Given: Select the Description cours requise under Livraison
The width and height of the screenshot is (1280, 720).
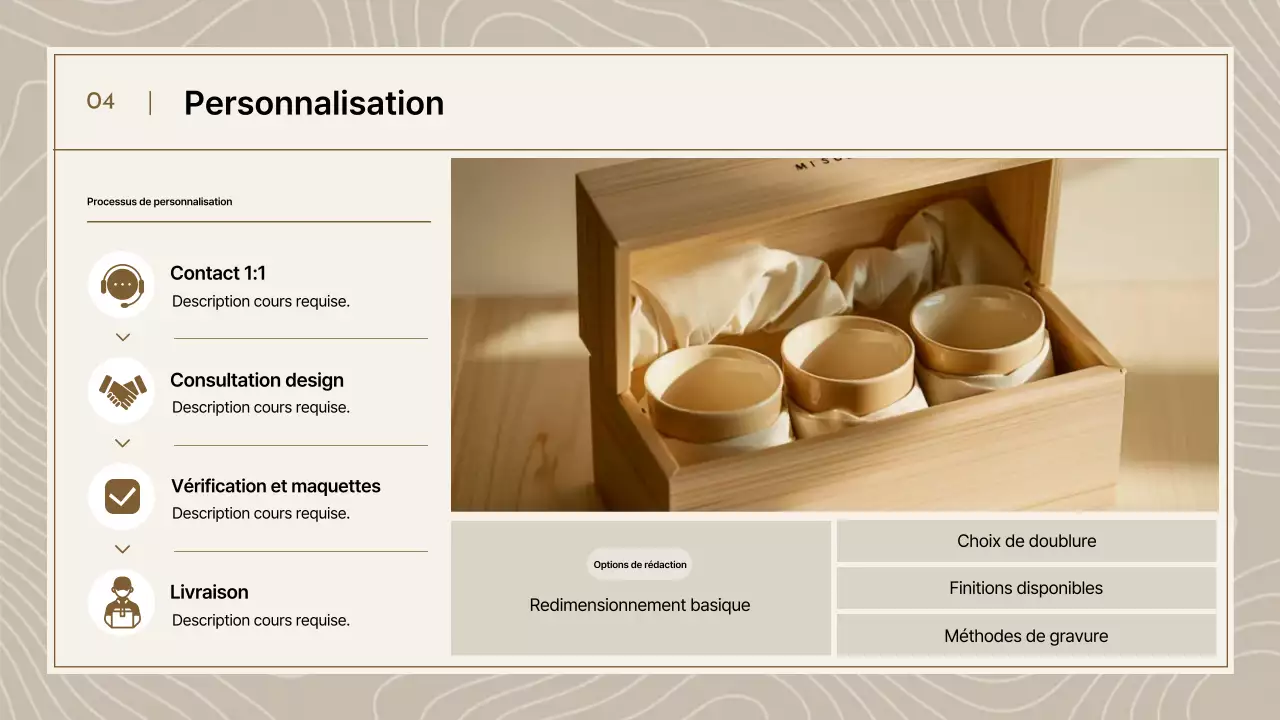Looking at the screenshot, I should (x=259, y=620).
